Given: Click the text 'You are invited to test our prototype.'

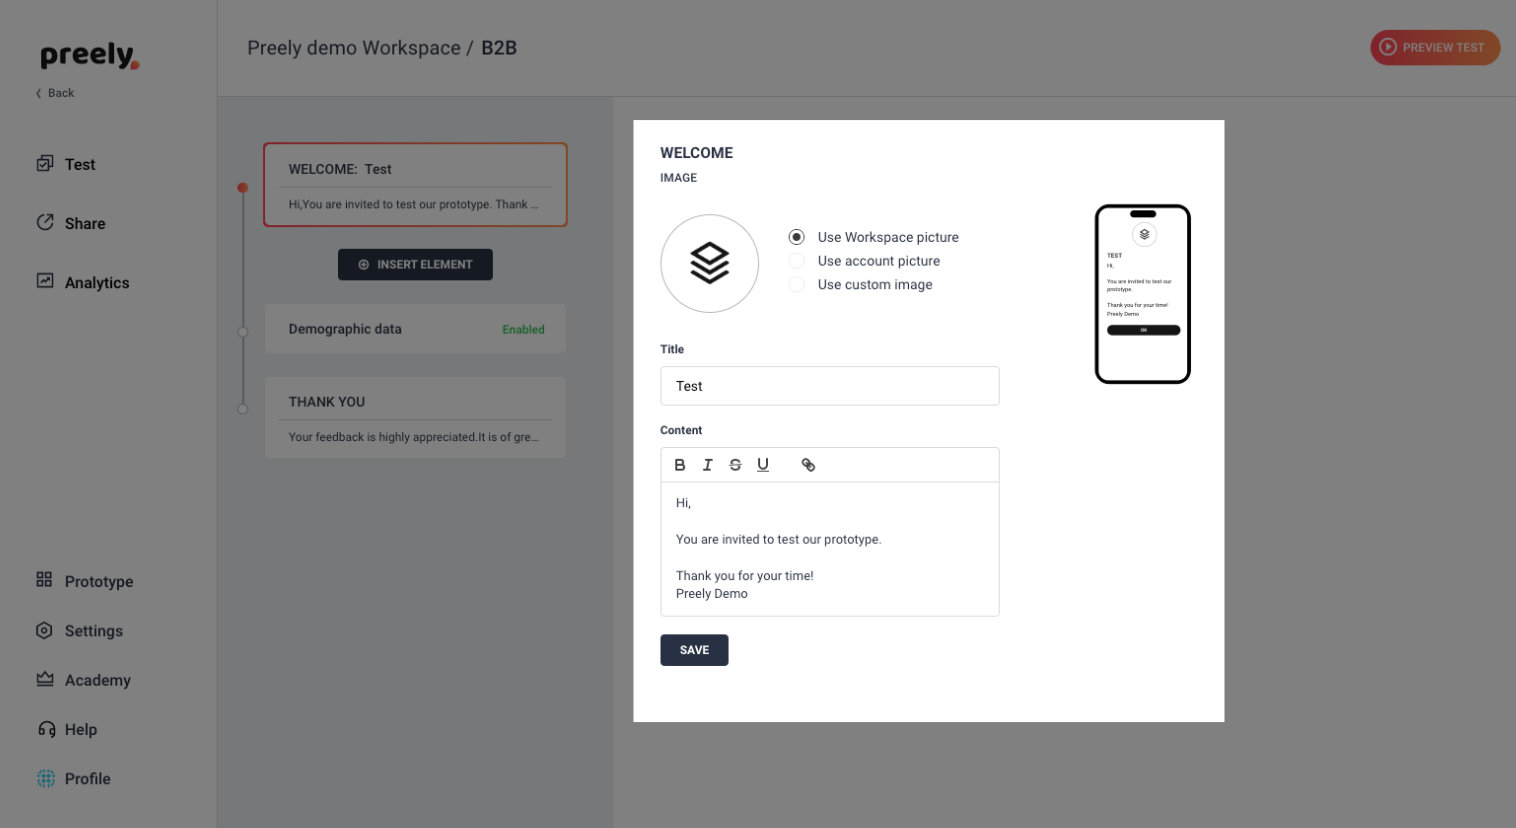Looking at the screenshot, I should [779, 539].
